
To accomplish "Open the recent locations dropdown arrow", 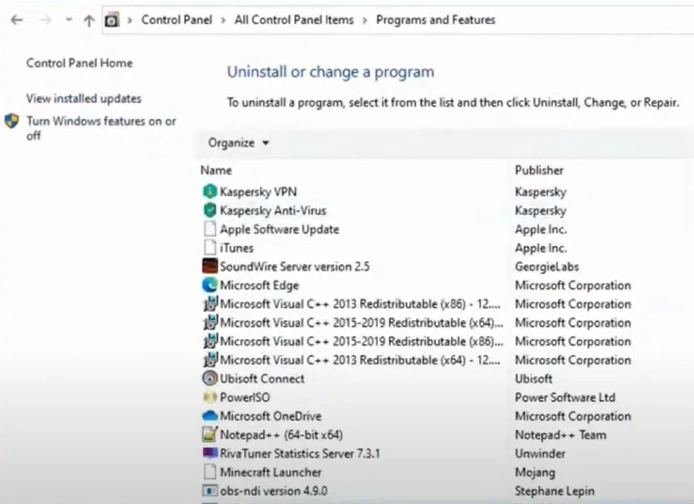I will coord(69,19).
